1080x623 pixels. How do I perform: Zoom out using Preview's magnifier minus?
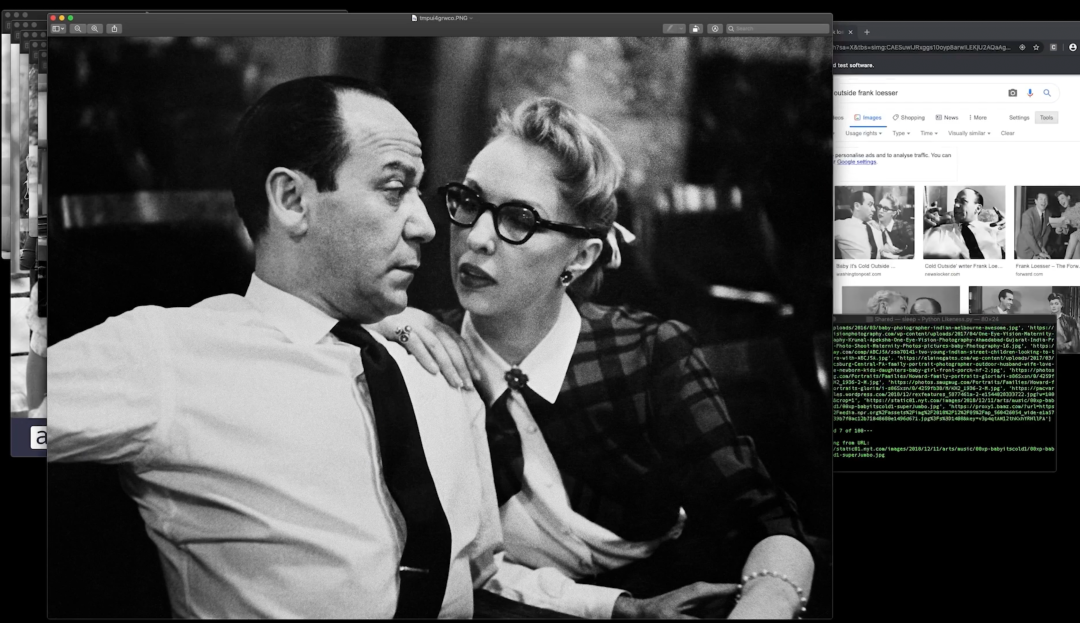point(78,29)
